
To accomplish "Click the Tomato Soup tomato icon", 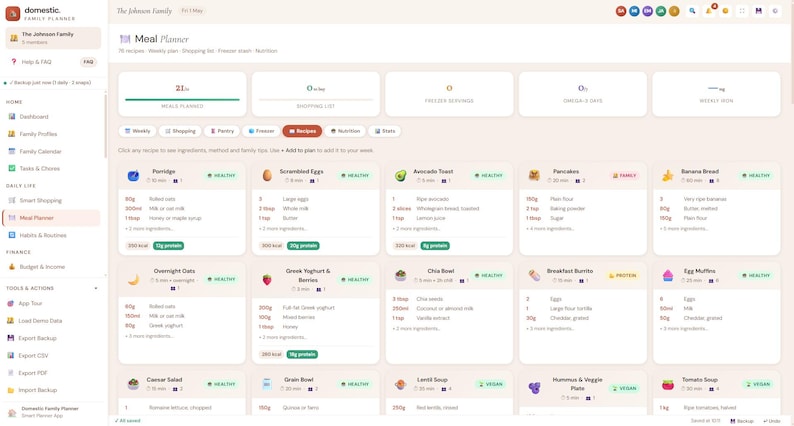I will click(x=668, y=384).
